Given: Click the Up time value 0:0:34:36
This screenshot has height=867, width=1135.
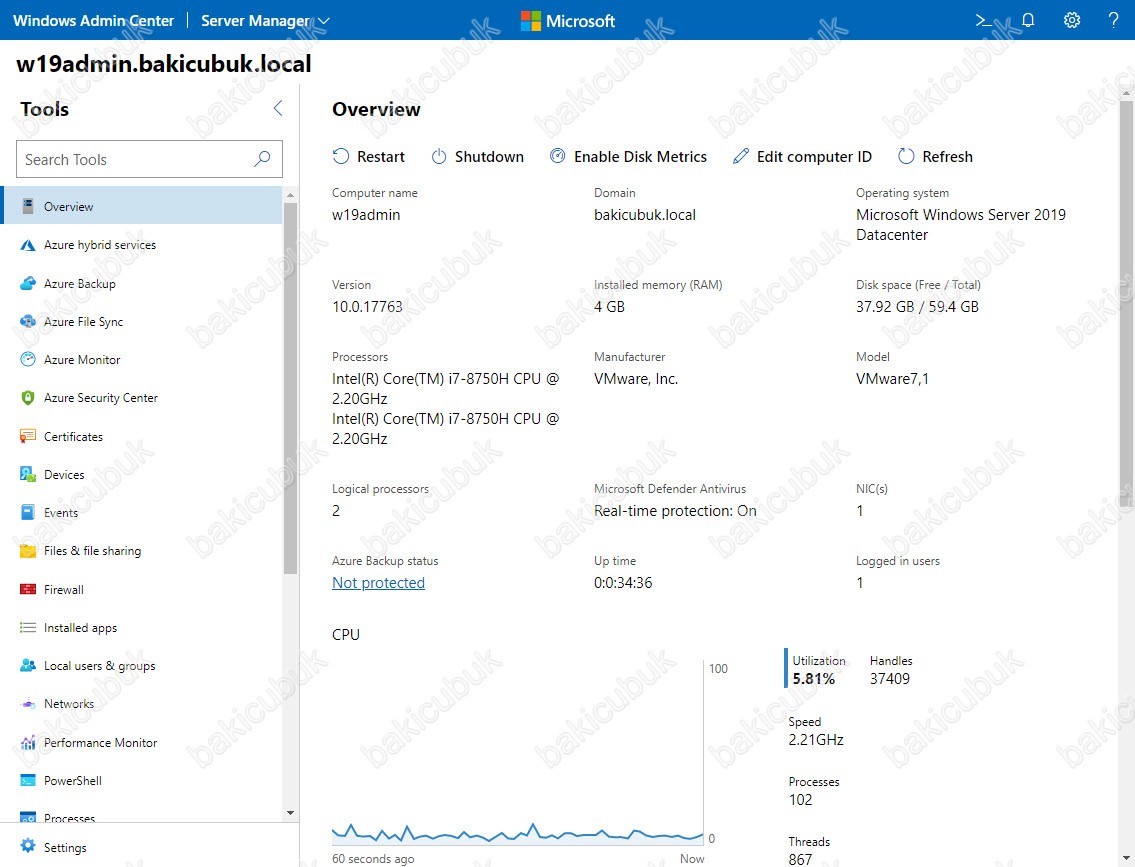Looking at the screenshot, I should pyautogui.click(x=623, y=583).
